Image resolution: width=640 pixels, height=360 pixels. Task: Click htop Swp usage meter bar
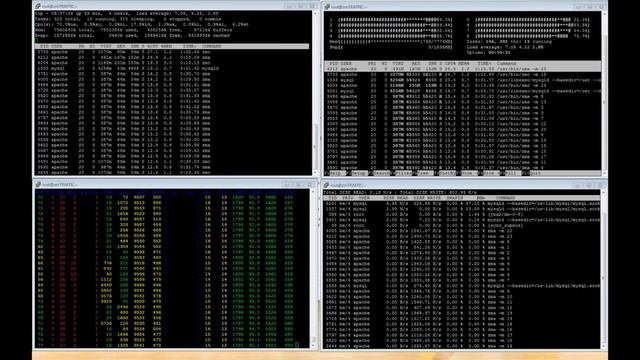[x=391, y=47]
